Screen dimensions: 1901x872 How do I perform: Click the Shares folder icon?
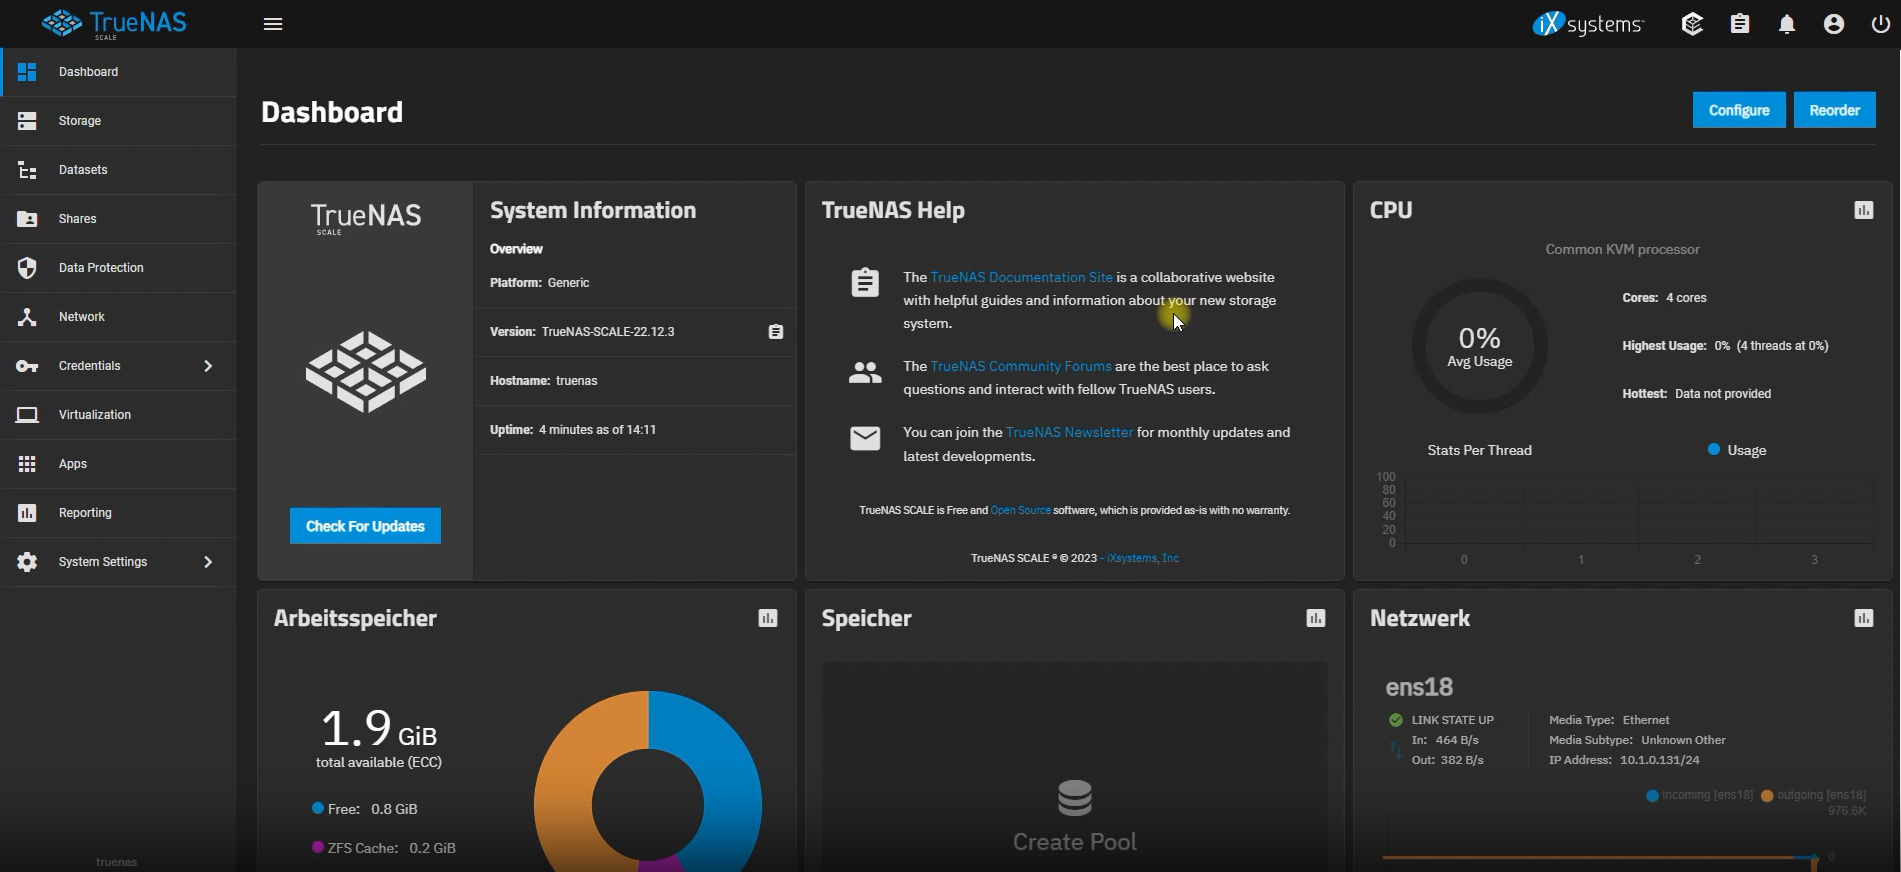click(27, 219)
